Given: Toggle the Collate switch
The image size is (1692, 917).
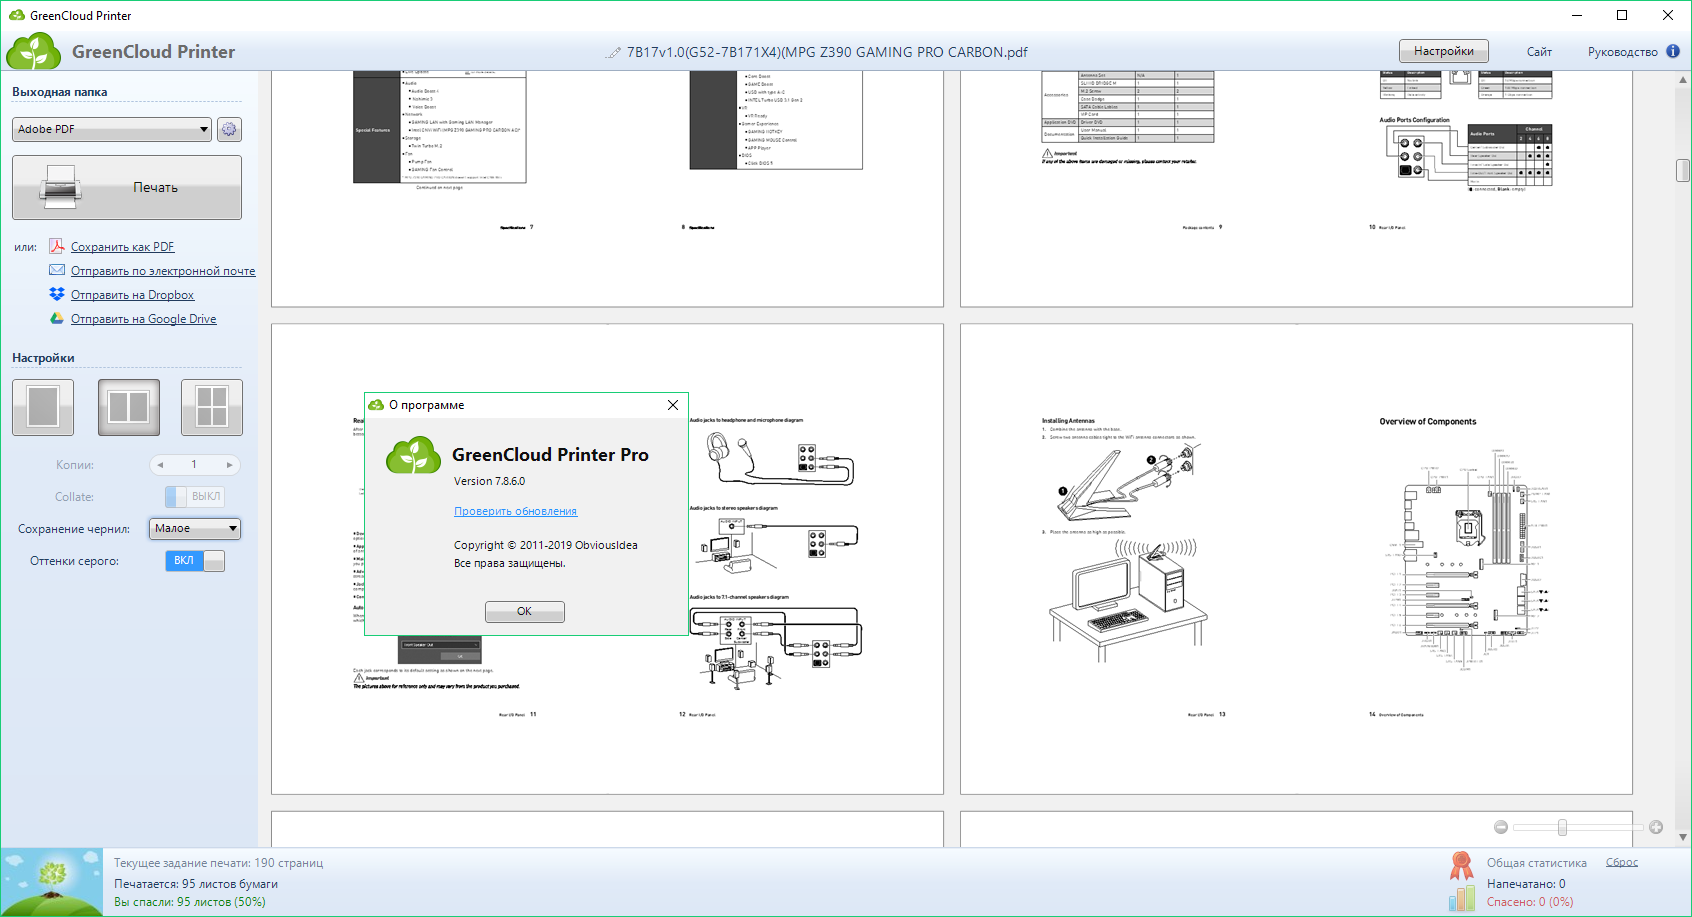Looking at the screenshot, I should tap(195, 497).
